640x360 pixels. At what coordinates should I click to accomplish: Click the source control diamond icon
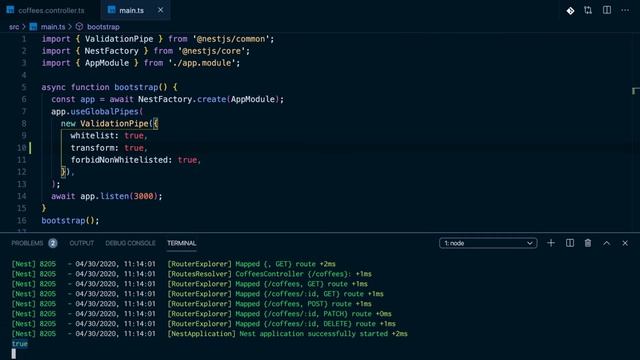pos(570,11)
